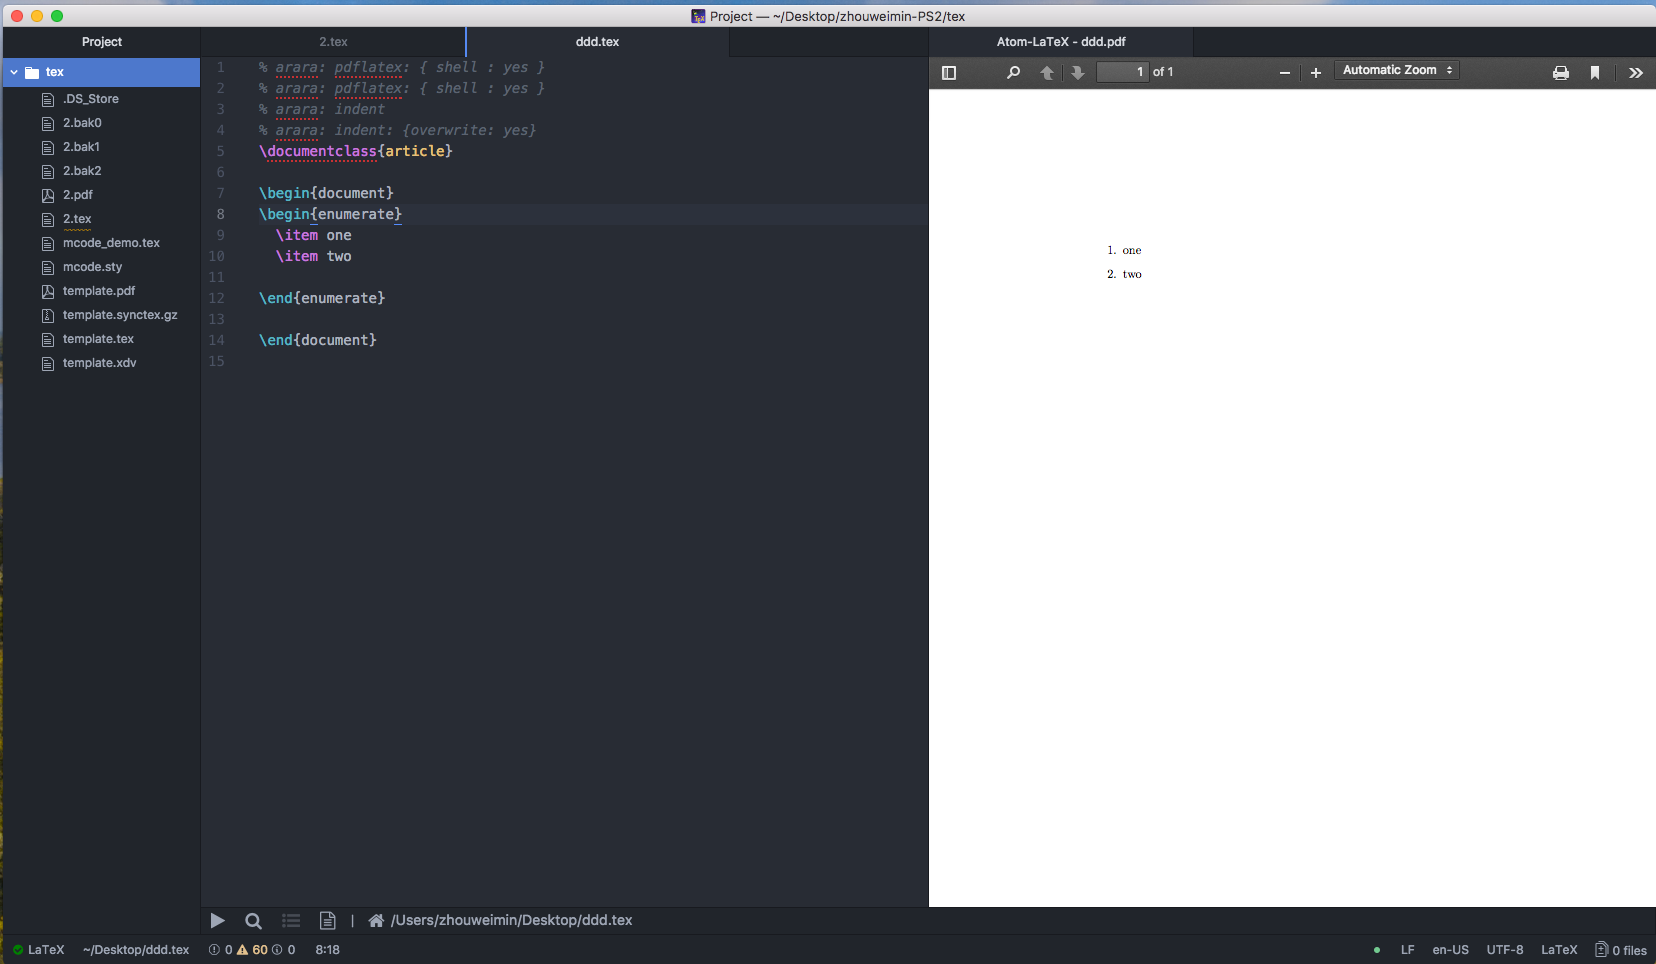This screenshot has width=1656, height=964.
Task: Open the Automatic Zoom dropdown
Action: (1395, 70)
